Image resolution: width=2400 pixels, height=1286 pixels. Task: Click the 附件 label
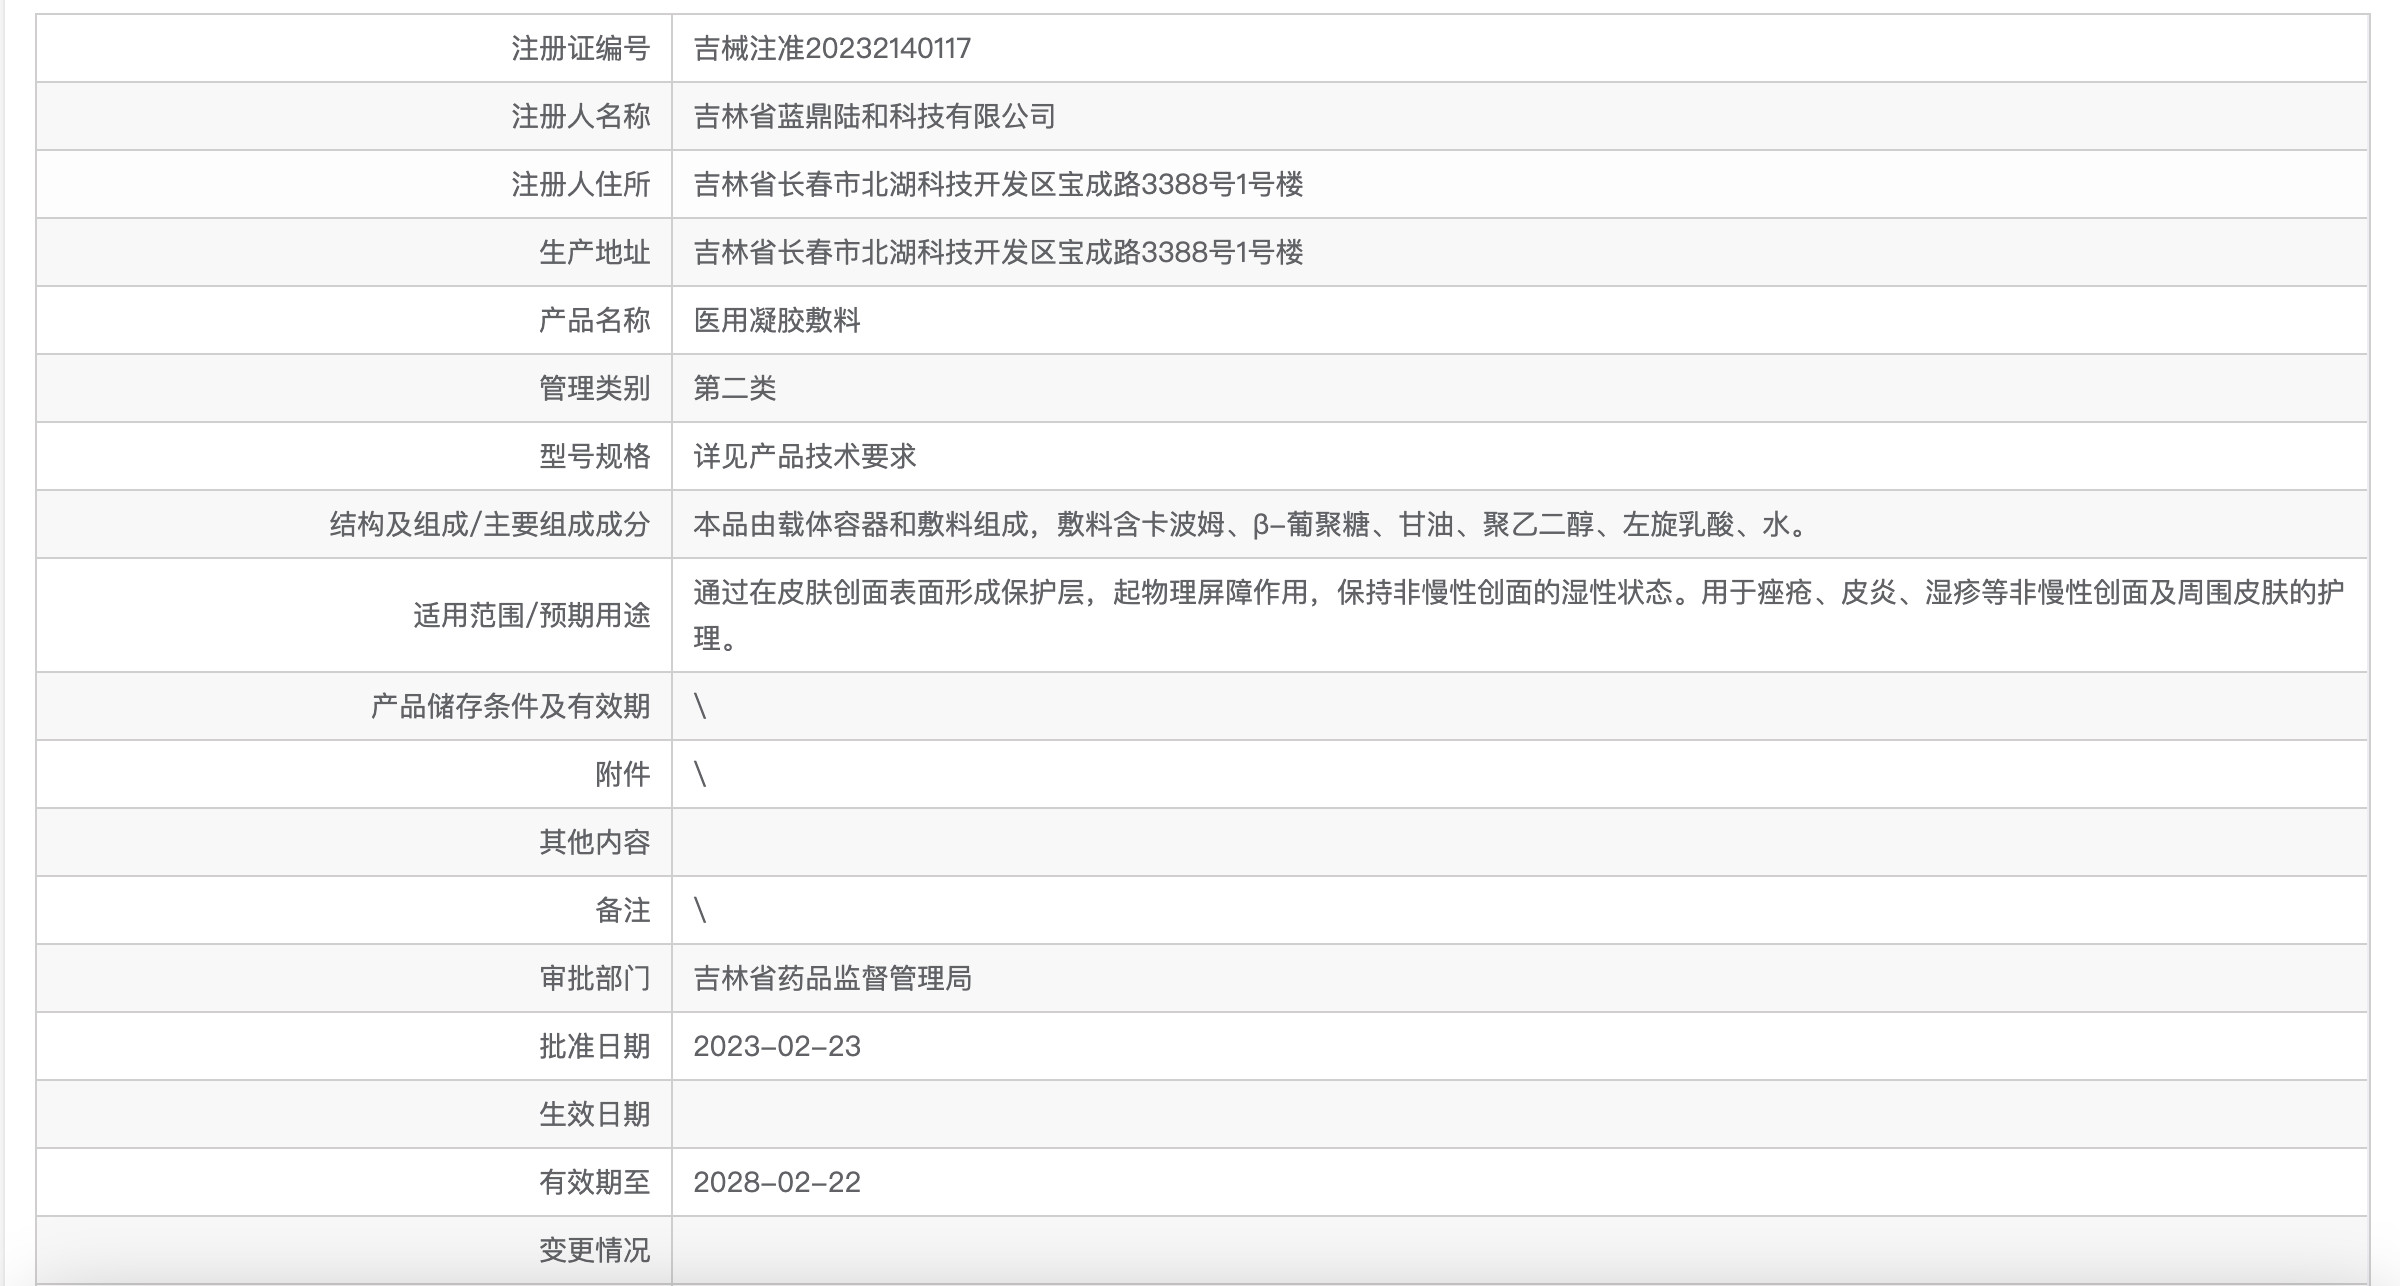pos(623,774)
